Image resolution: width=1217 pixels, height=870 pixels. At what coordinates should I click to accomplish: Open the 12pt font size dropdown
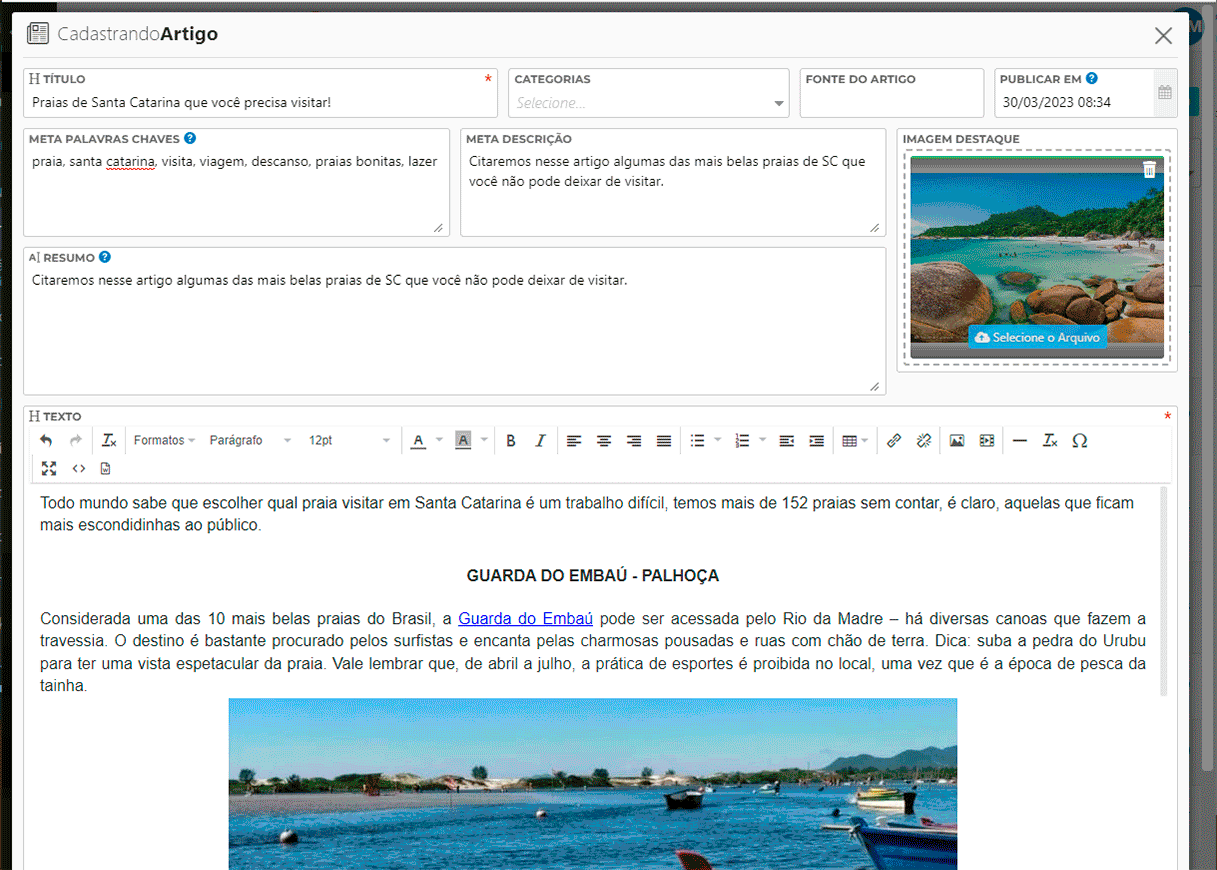tap(349, 440)
